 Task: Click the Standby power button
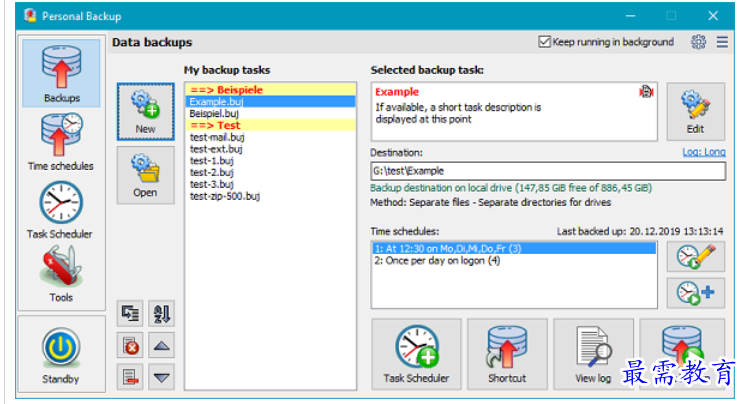[61, 355]
